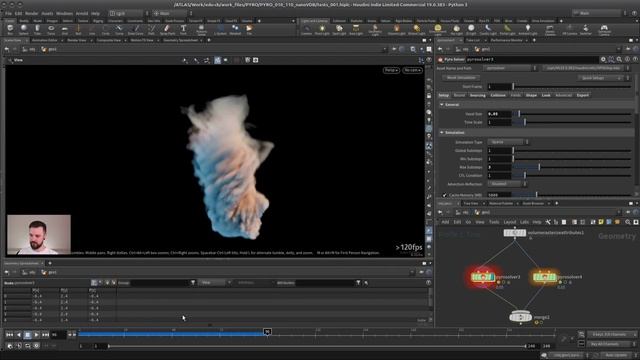Select the Metaball shelf tool
Image resolution: width=640 pixels, height=360 pixels.
[x=235, y=29]
